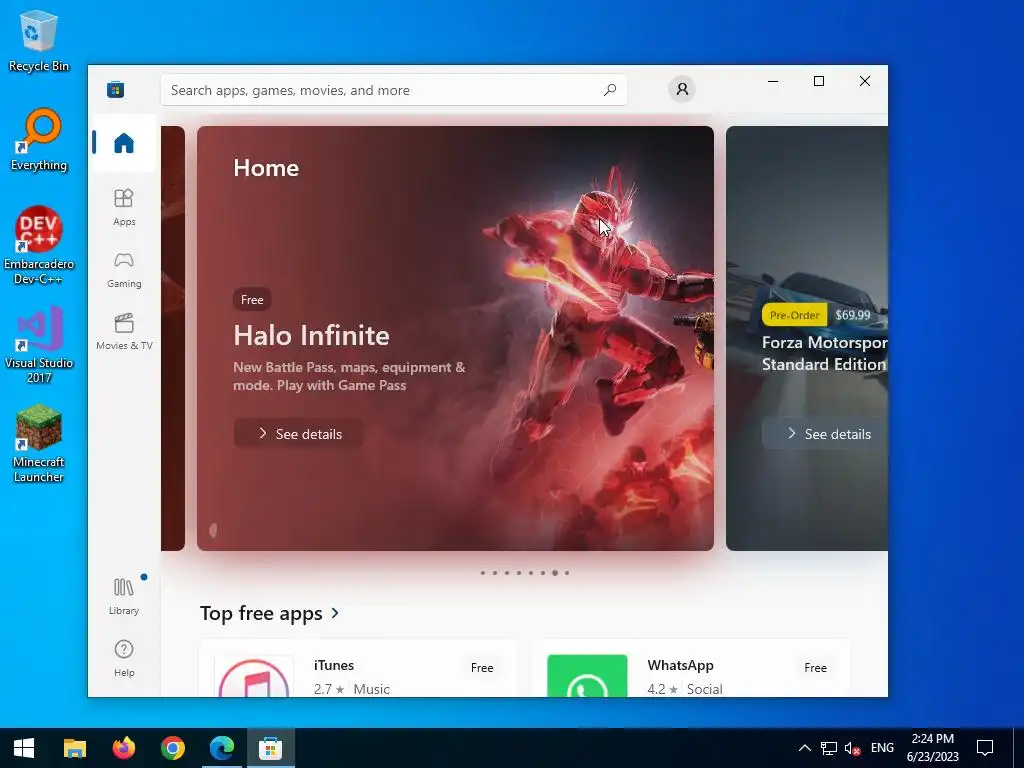
Task: Click the iTunes name text
Action: (x=334, y=665)
